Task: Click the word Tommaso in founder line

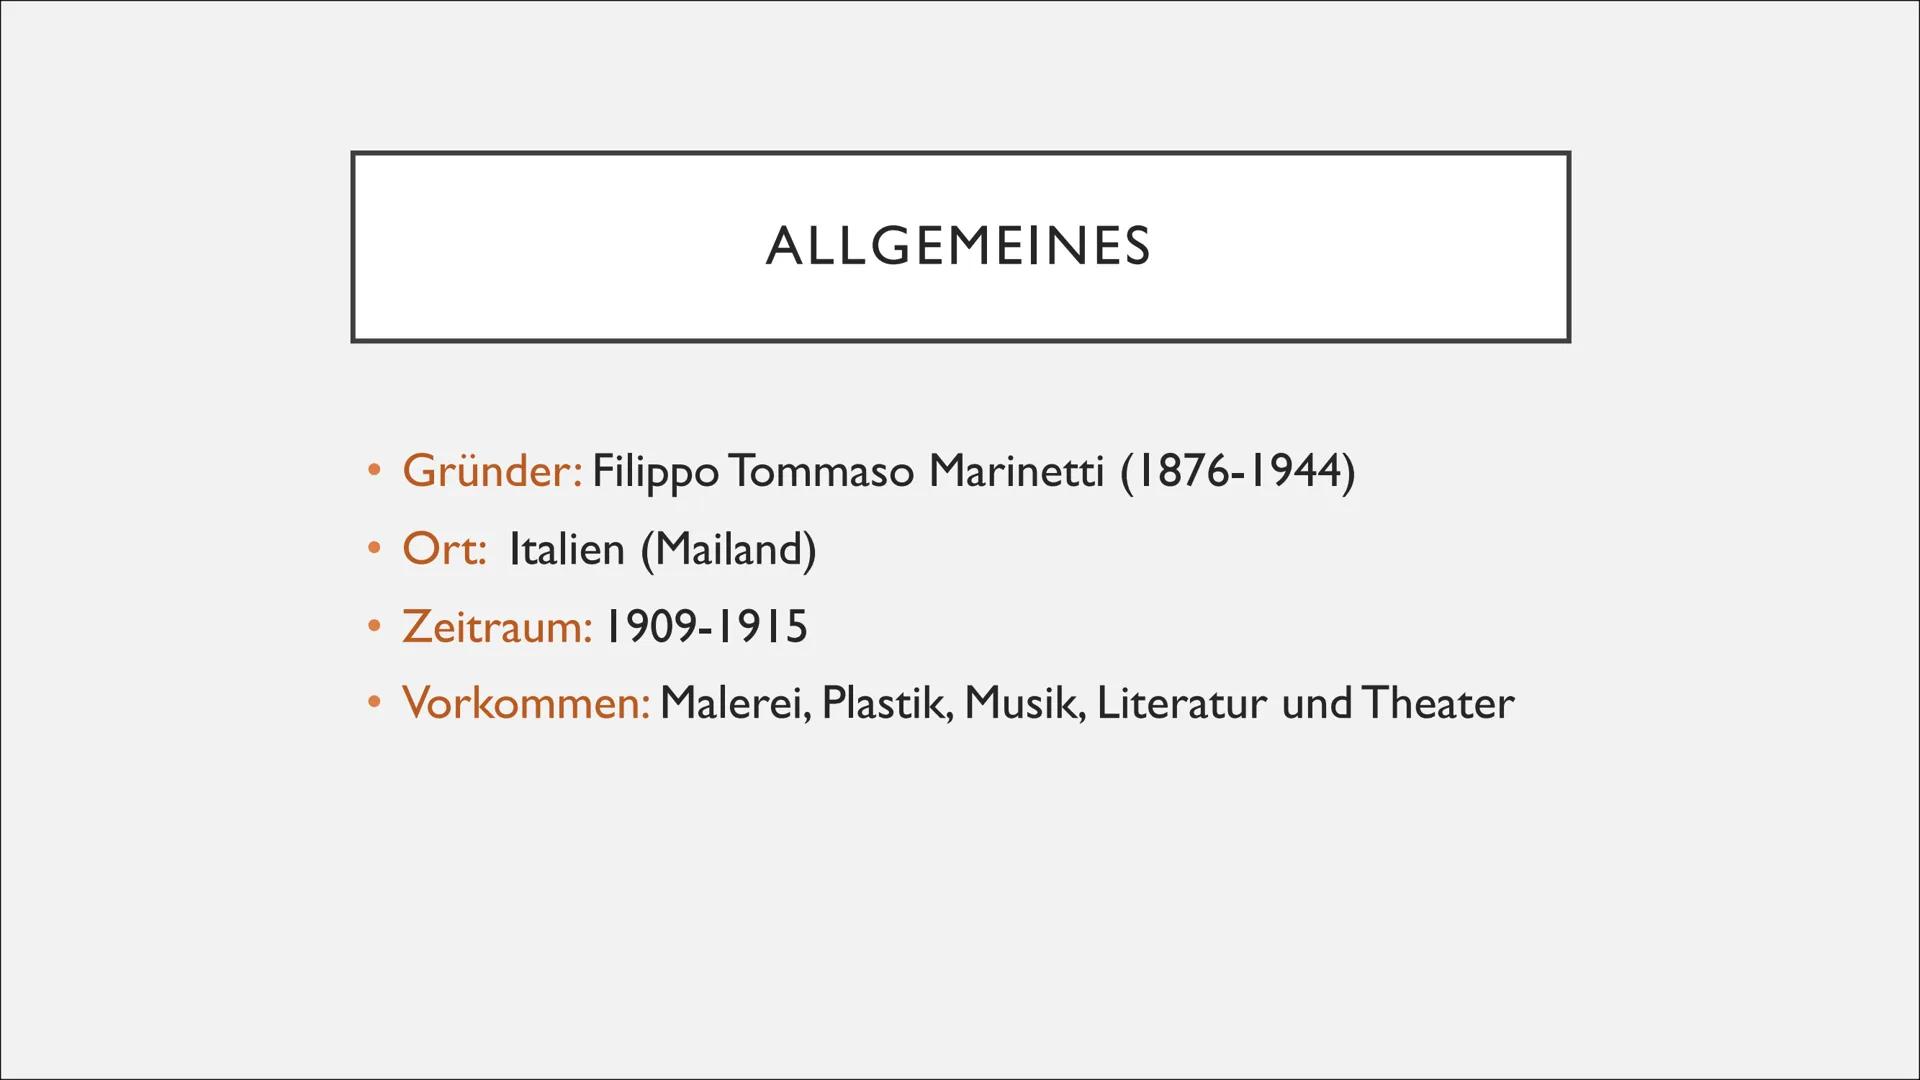Action: 821,471
